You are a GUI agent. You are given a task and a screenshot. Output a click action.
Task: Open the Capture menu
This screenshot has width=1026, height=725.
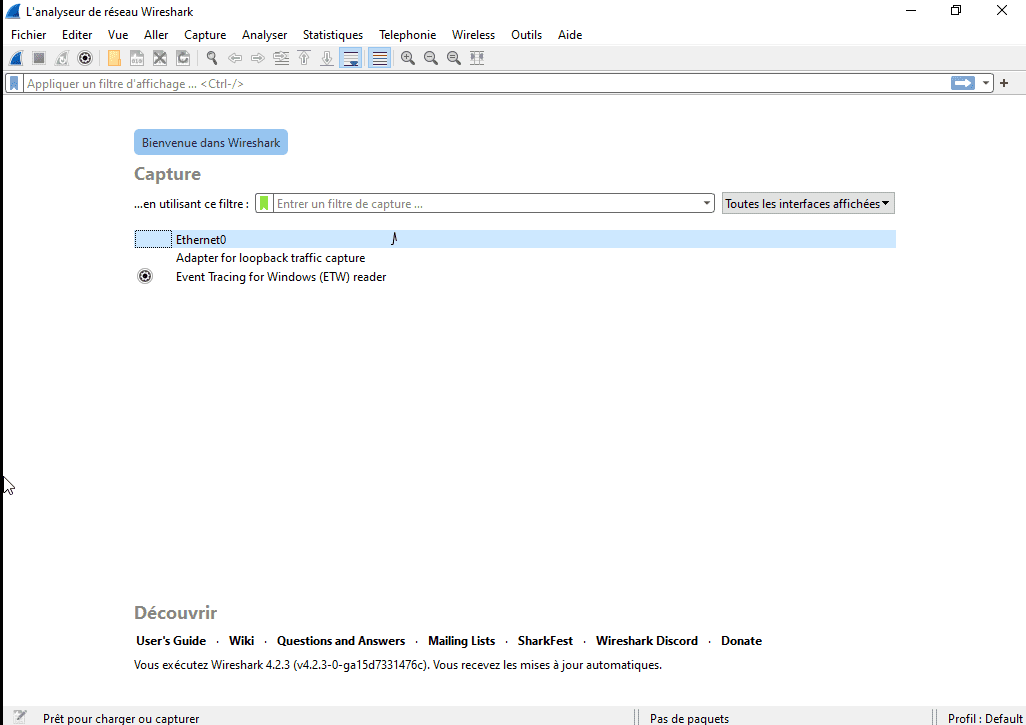click(x=205, y=35)
